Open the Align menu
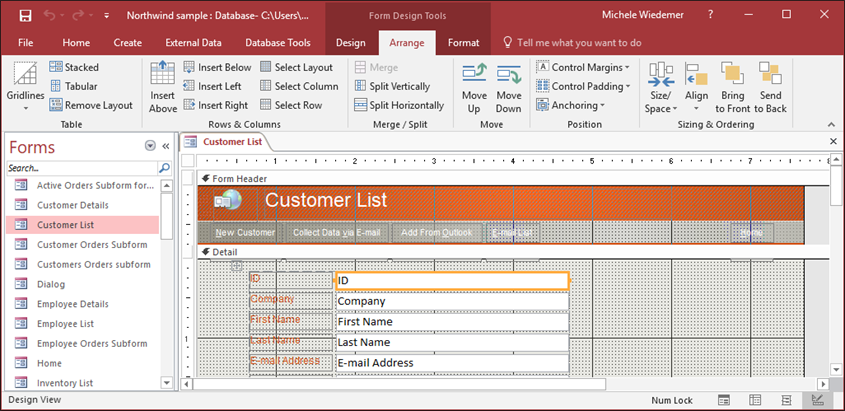This screenshot has width=845, height=411. pos(696,88)
